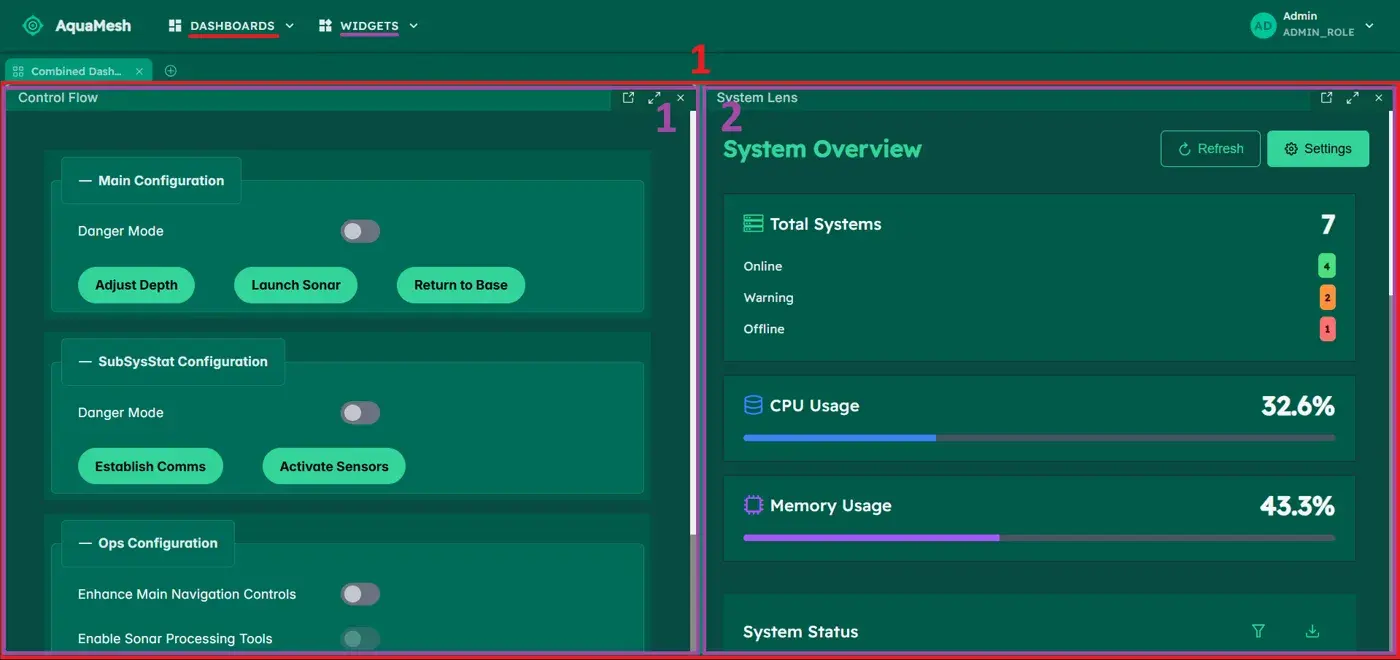This screenshot has width=1400, height=660.
Task: Open System Overview Settings
Action: click(1318, 149)
